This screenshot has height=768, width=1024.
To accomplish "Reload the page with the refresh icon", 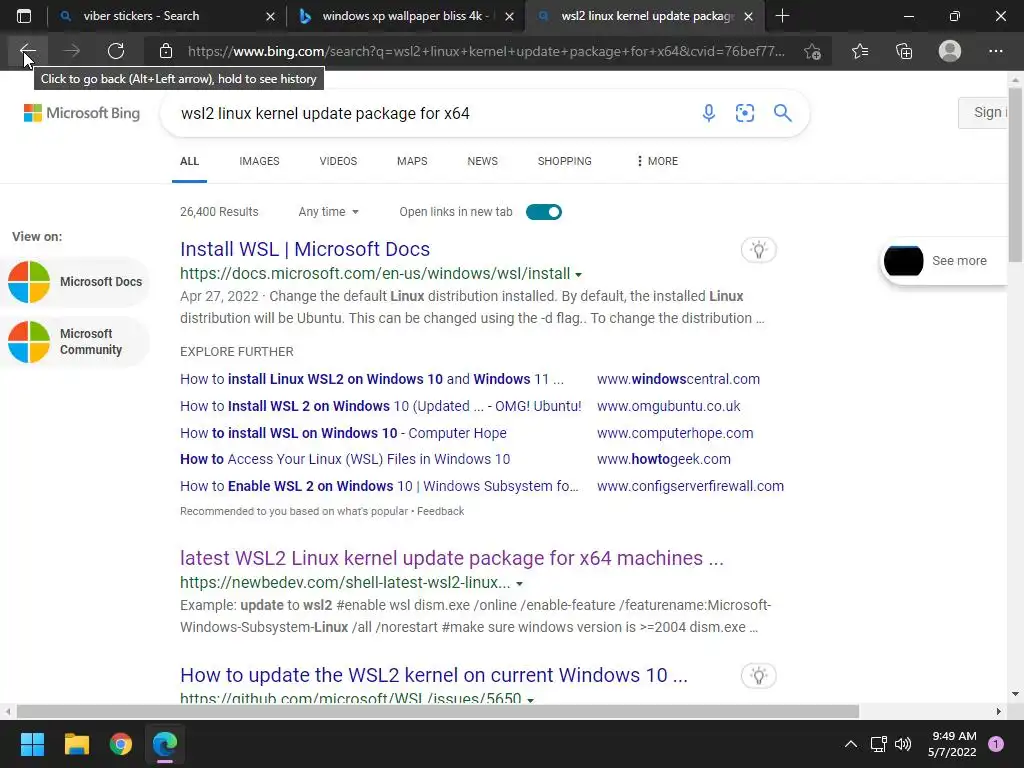I will (116, 51).
